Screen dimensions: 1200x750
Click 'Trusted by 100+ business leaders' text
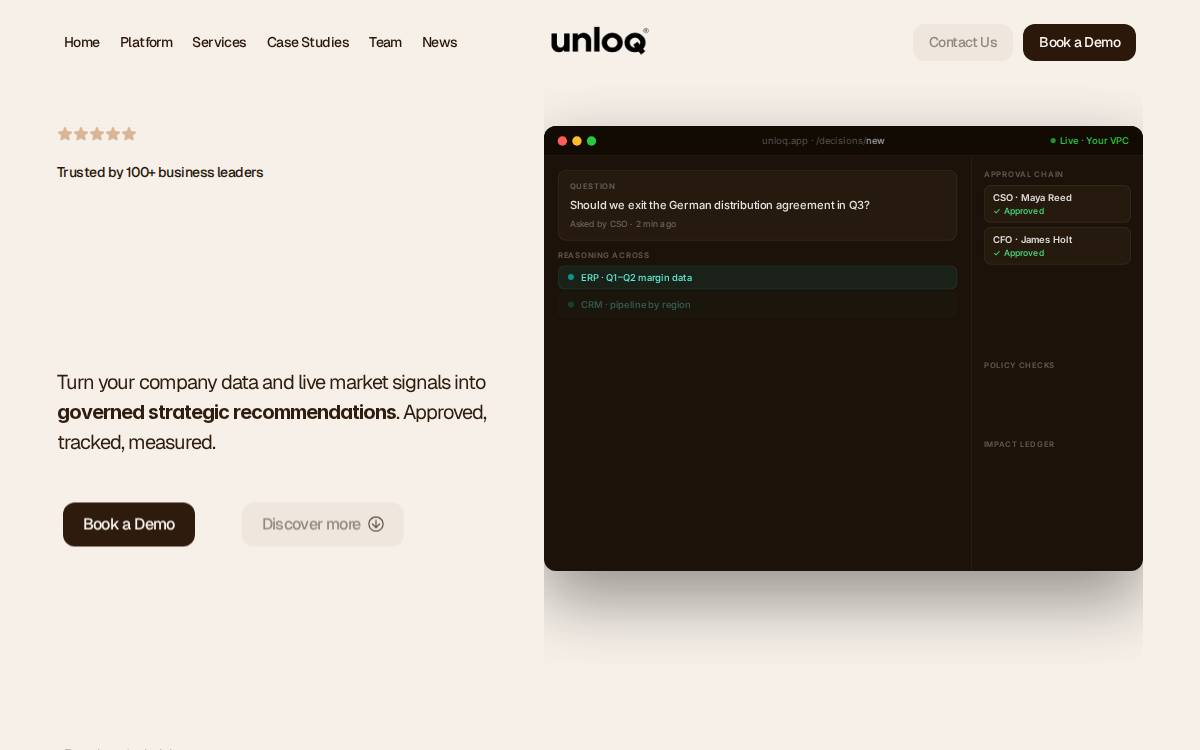coord(160,172)
